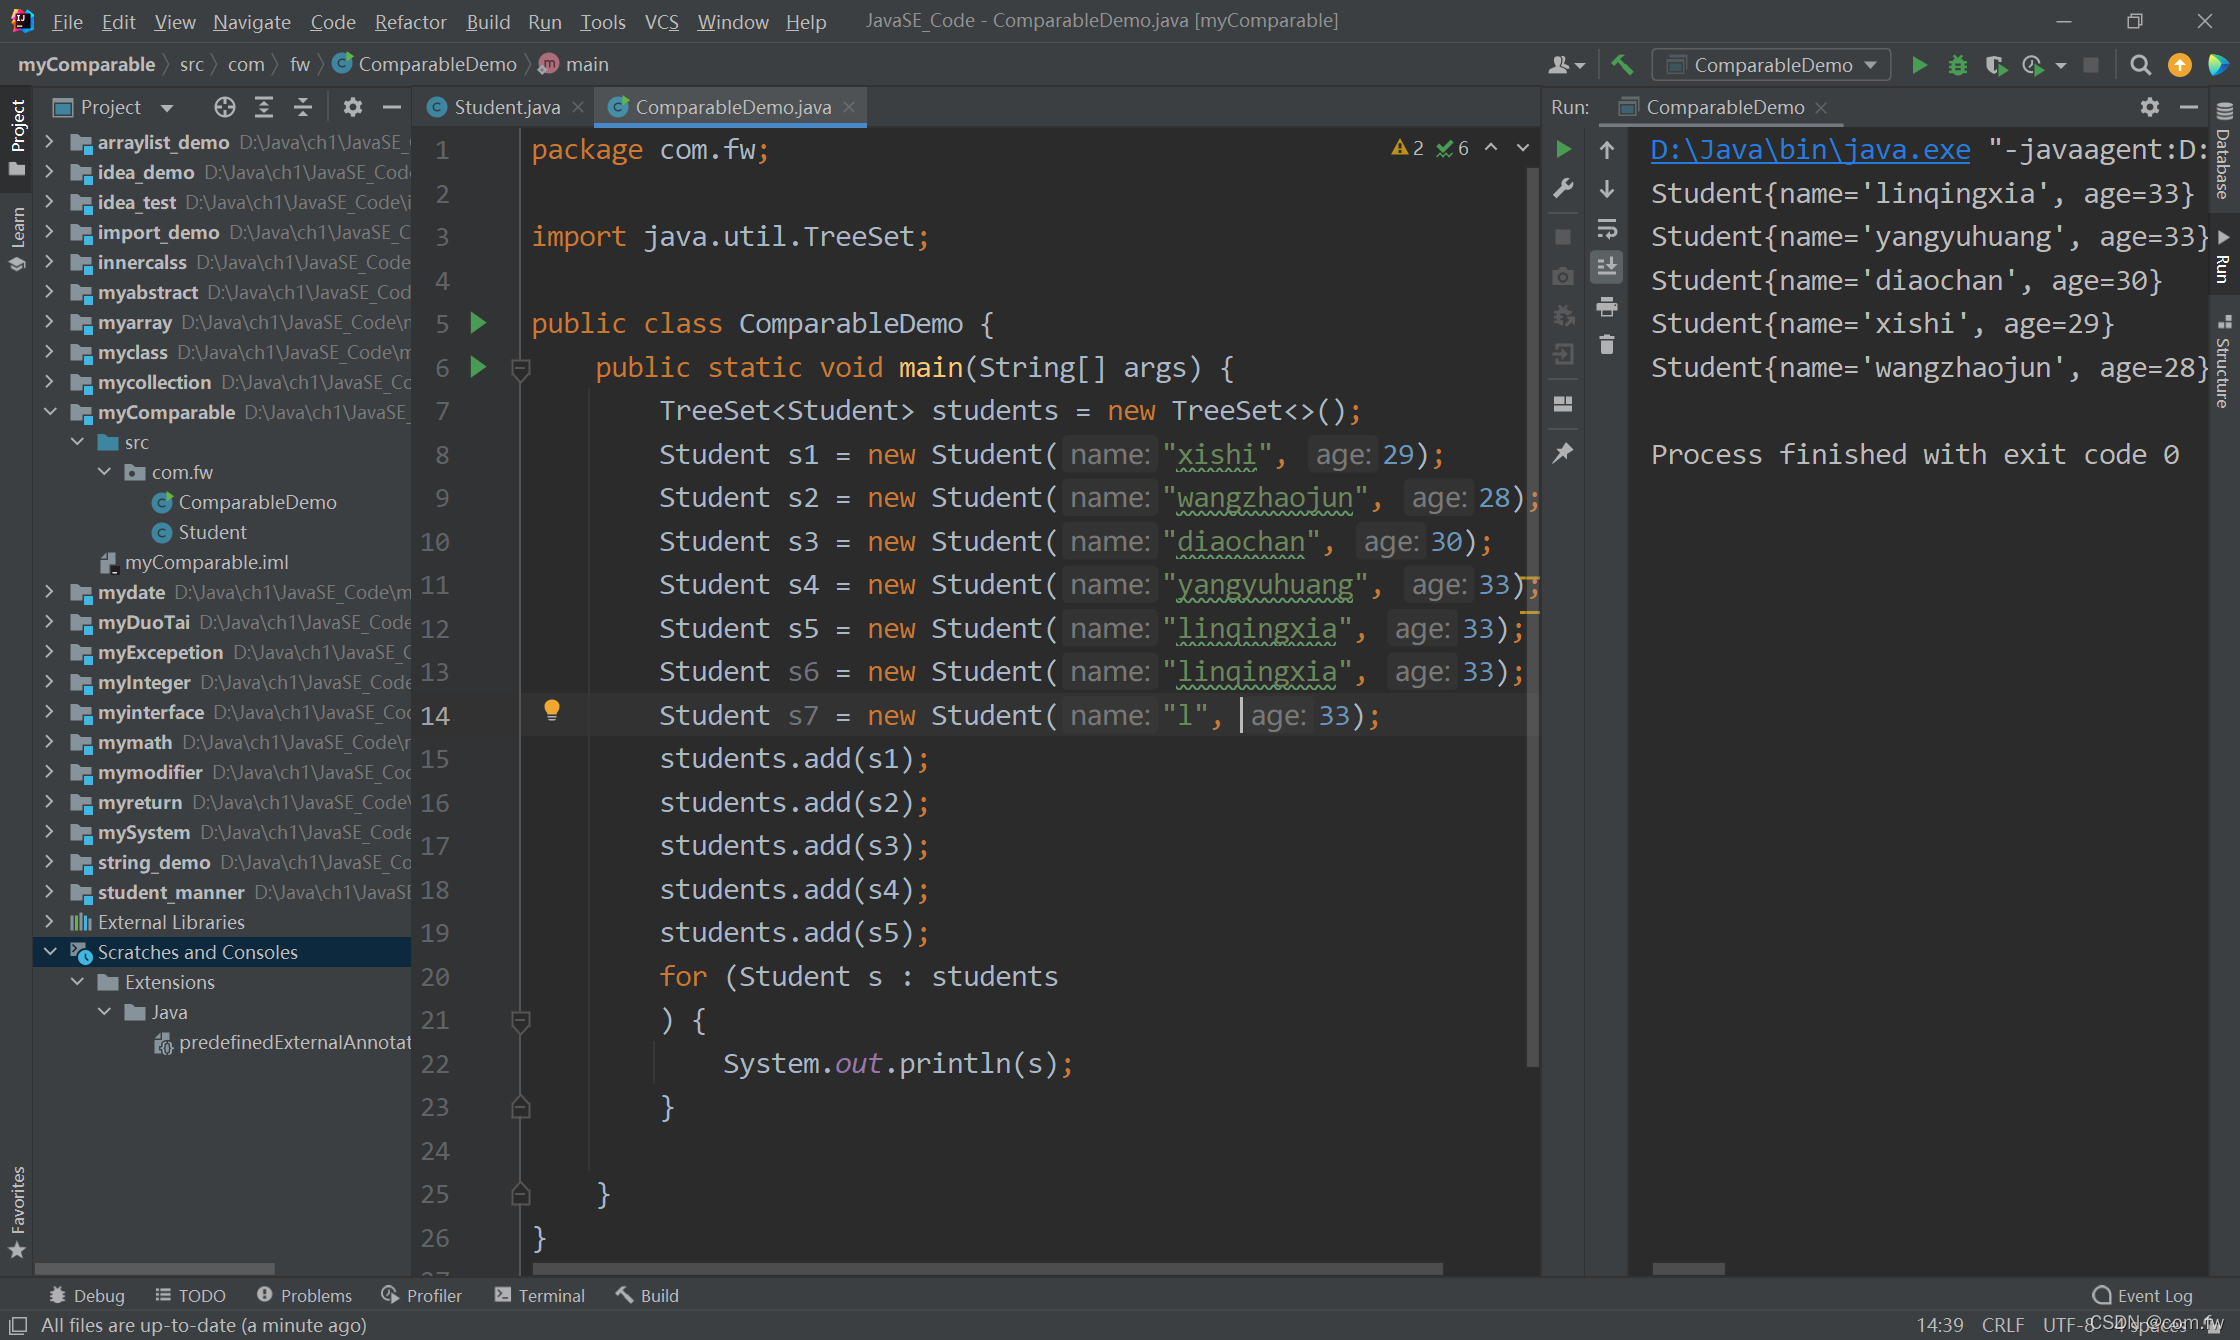Image resolution: width=2240 pixels, height=1340 pixels.
Task: Click trash icon to clear run output
Action: tap(1607, 345)
